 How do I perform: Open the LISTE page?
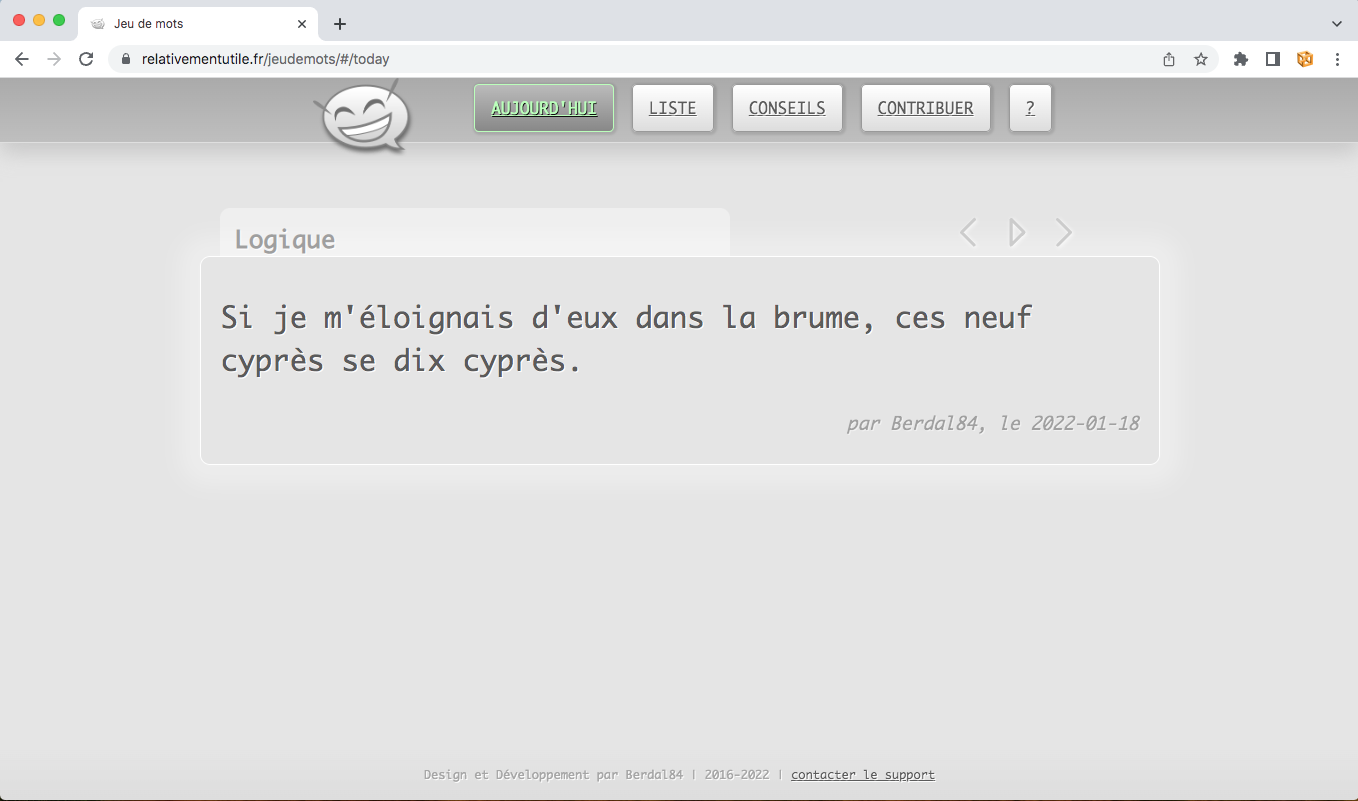(x=673, y=108)
